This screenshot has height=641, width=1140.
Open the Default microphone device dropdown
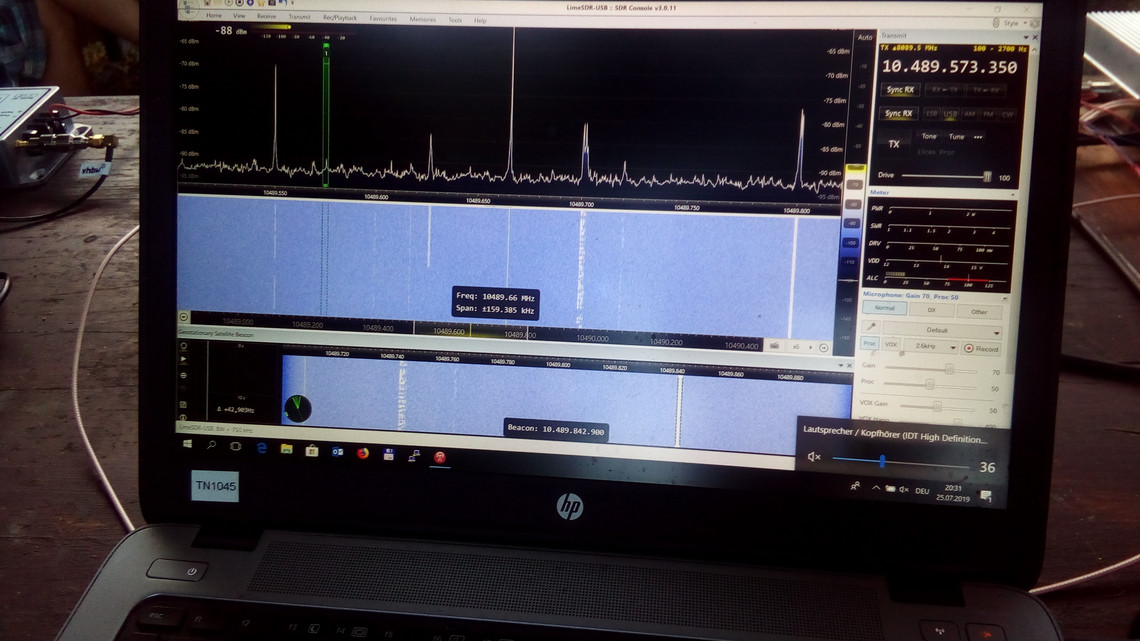pos(942,331)
